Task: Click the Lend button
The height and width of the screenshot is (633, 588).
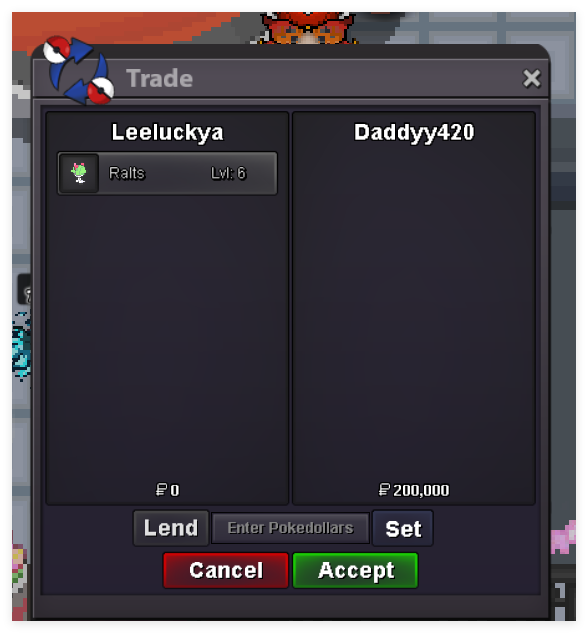Action: tap(171, 528)
